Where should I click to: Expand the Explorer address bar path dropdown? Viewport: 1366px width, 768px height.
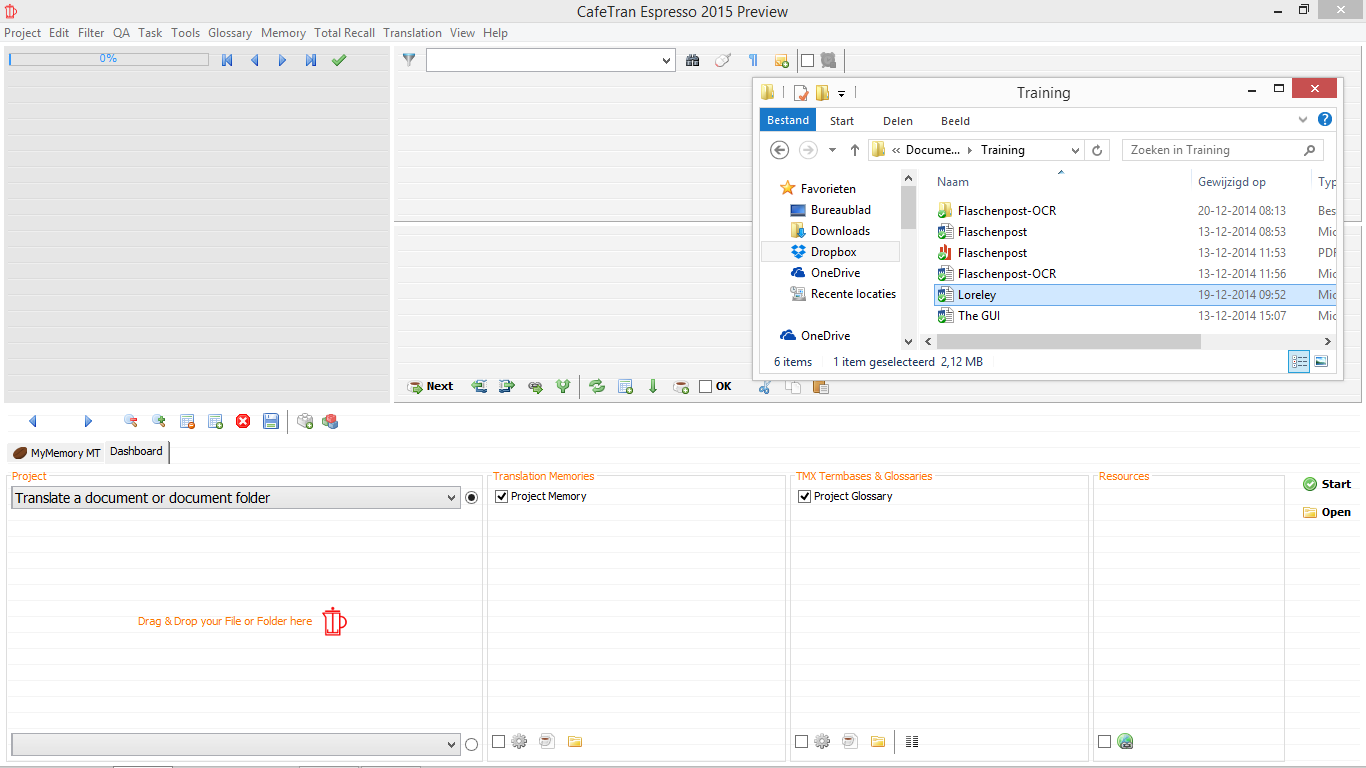(1075, 150)
